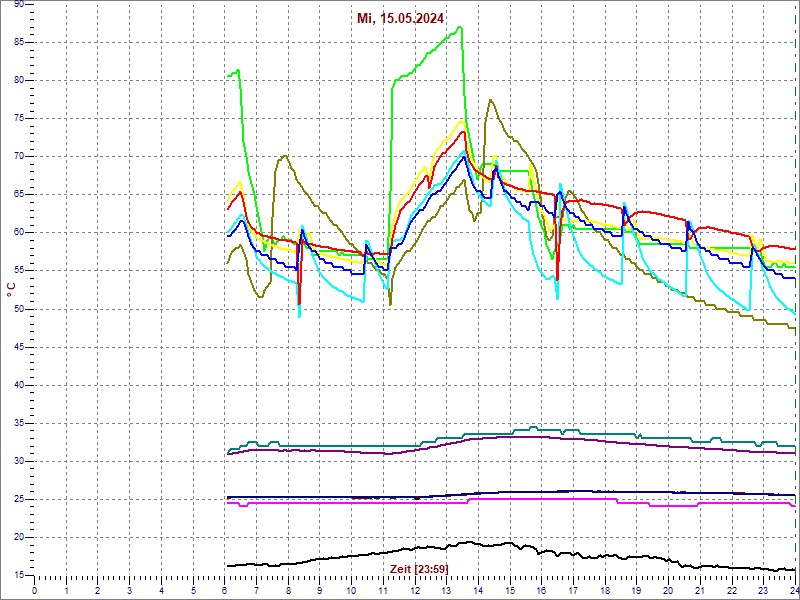Select hour 11 on the time axis

point(383,590)
